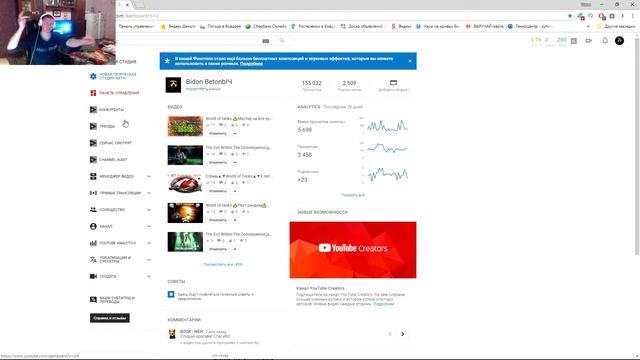Open the Тренды sidebar icon
640x360 pixels.
tap(93, 126)
